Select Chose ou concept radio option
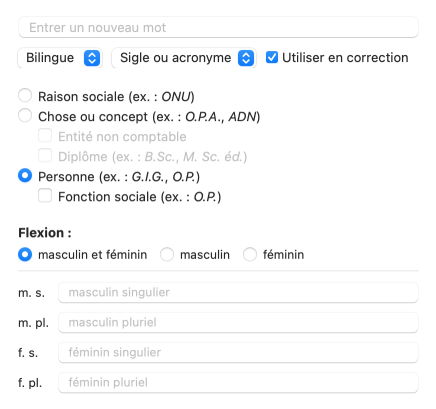Viewport: 436px width, 409px height. pos(25,116)
